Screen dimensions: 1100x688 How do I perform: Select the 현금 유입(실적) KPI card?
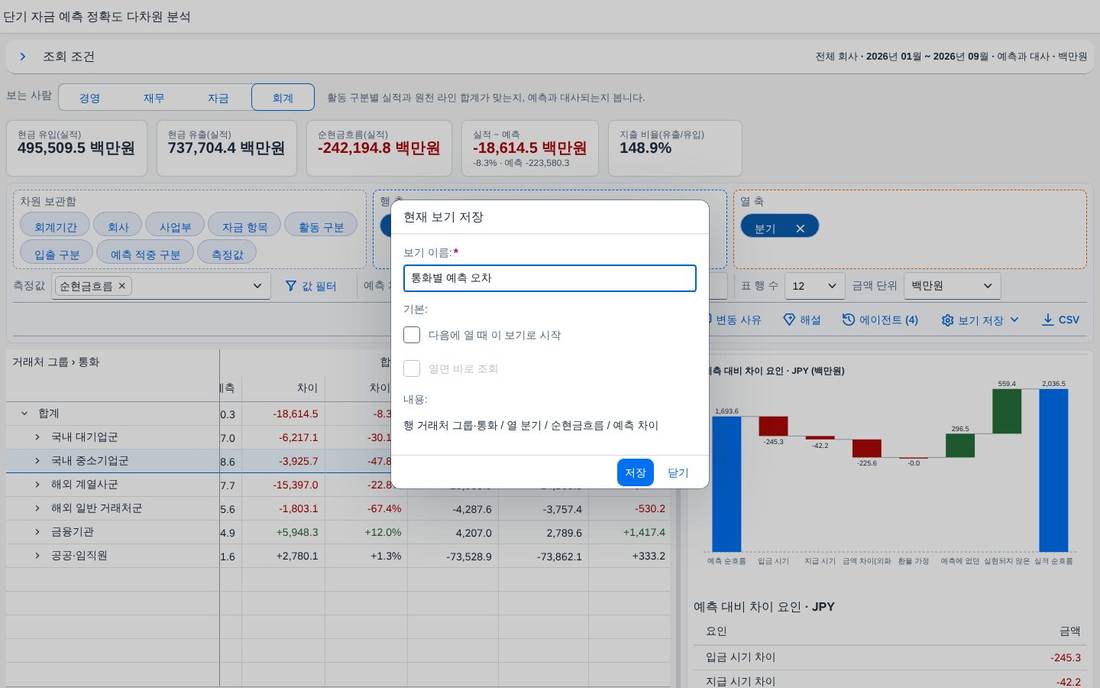[x=76, y=148]
